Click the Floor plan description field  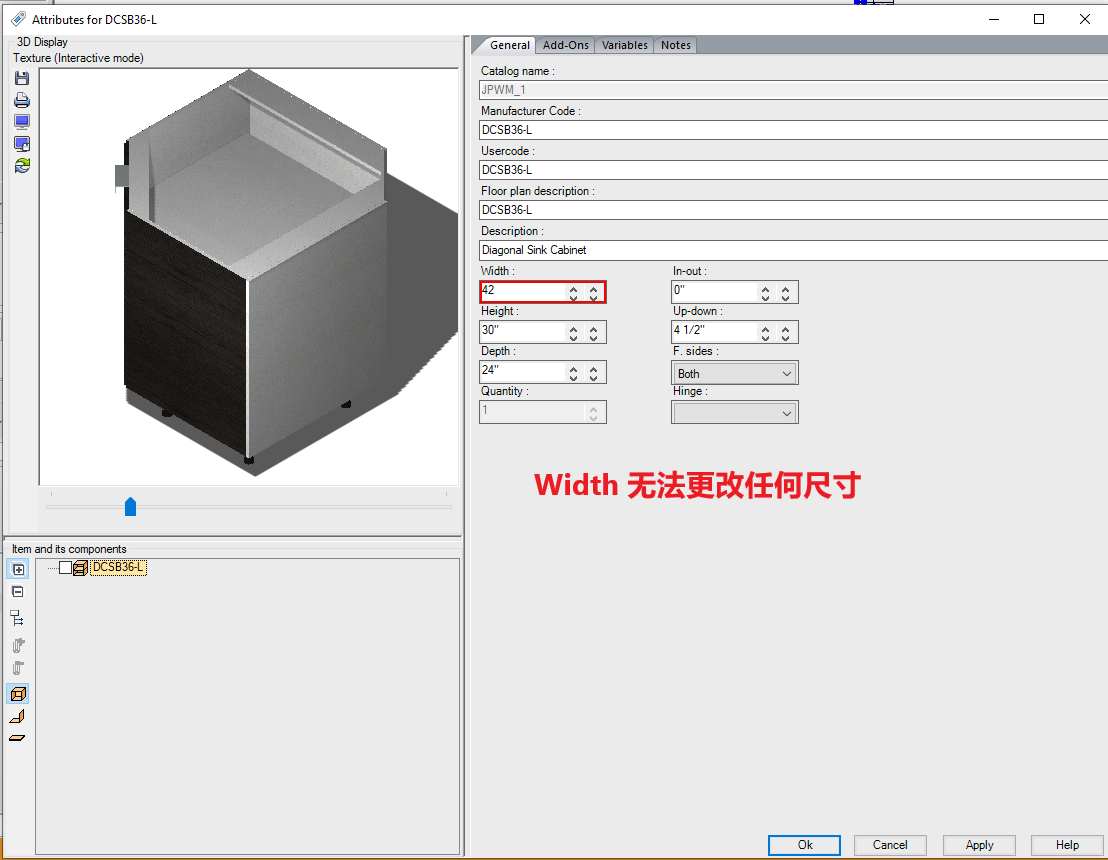(793, 210)
